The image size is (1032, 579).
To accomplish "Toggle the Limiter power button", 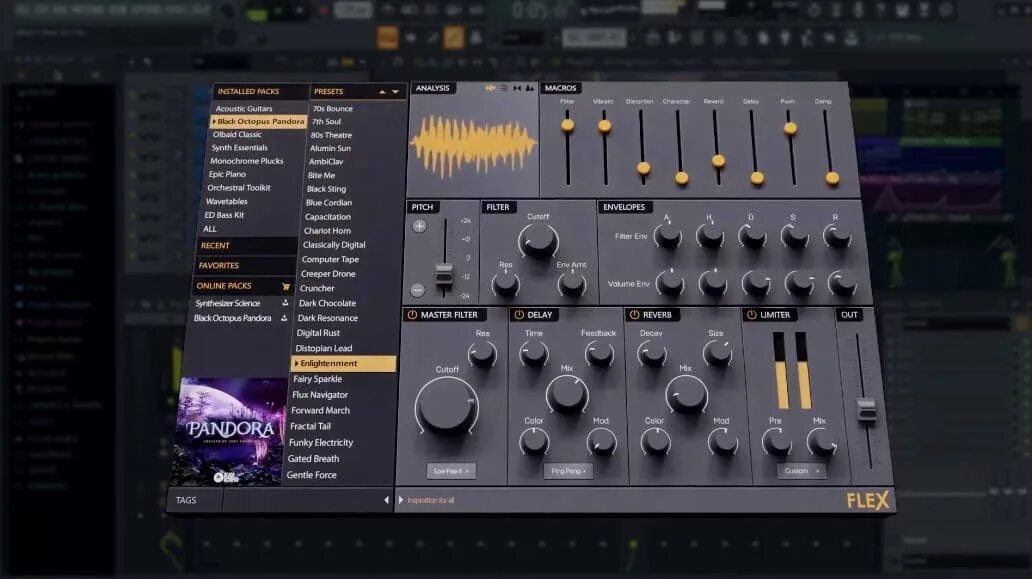I will tap(752, 315).
